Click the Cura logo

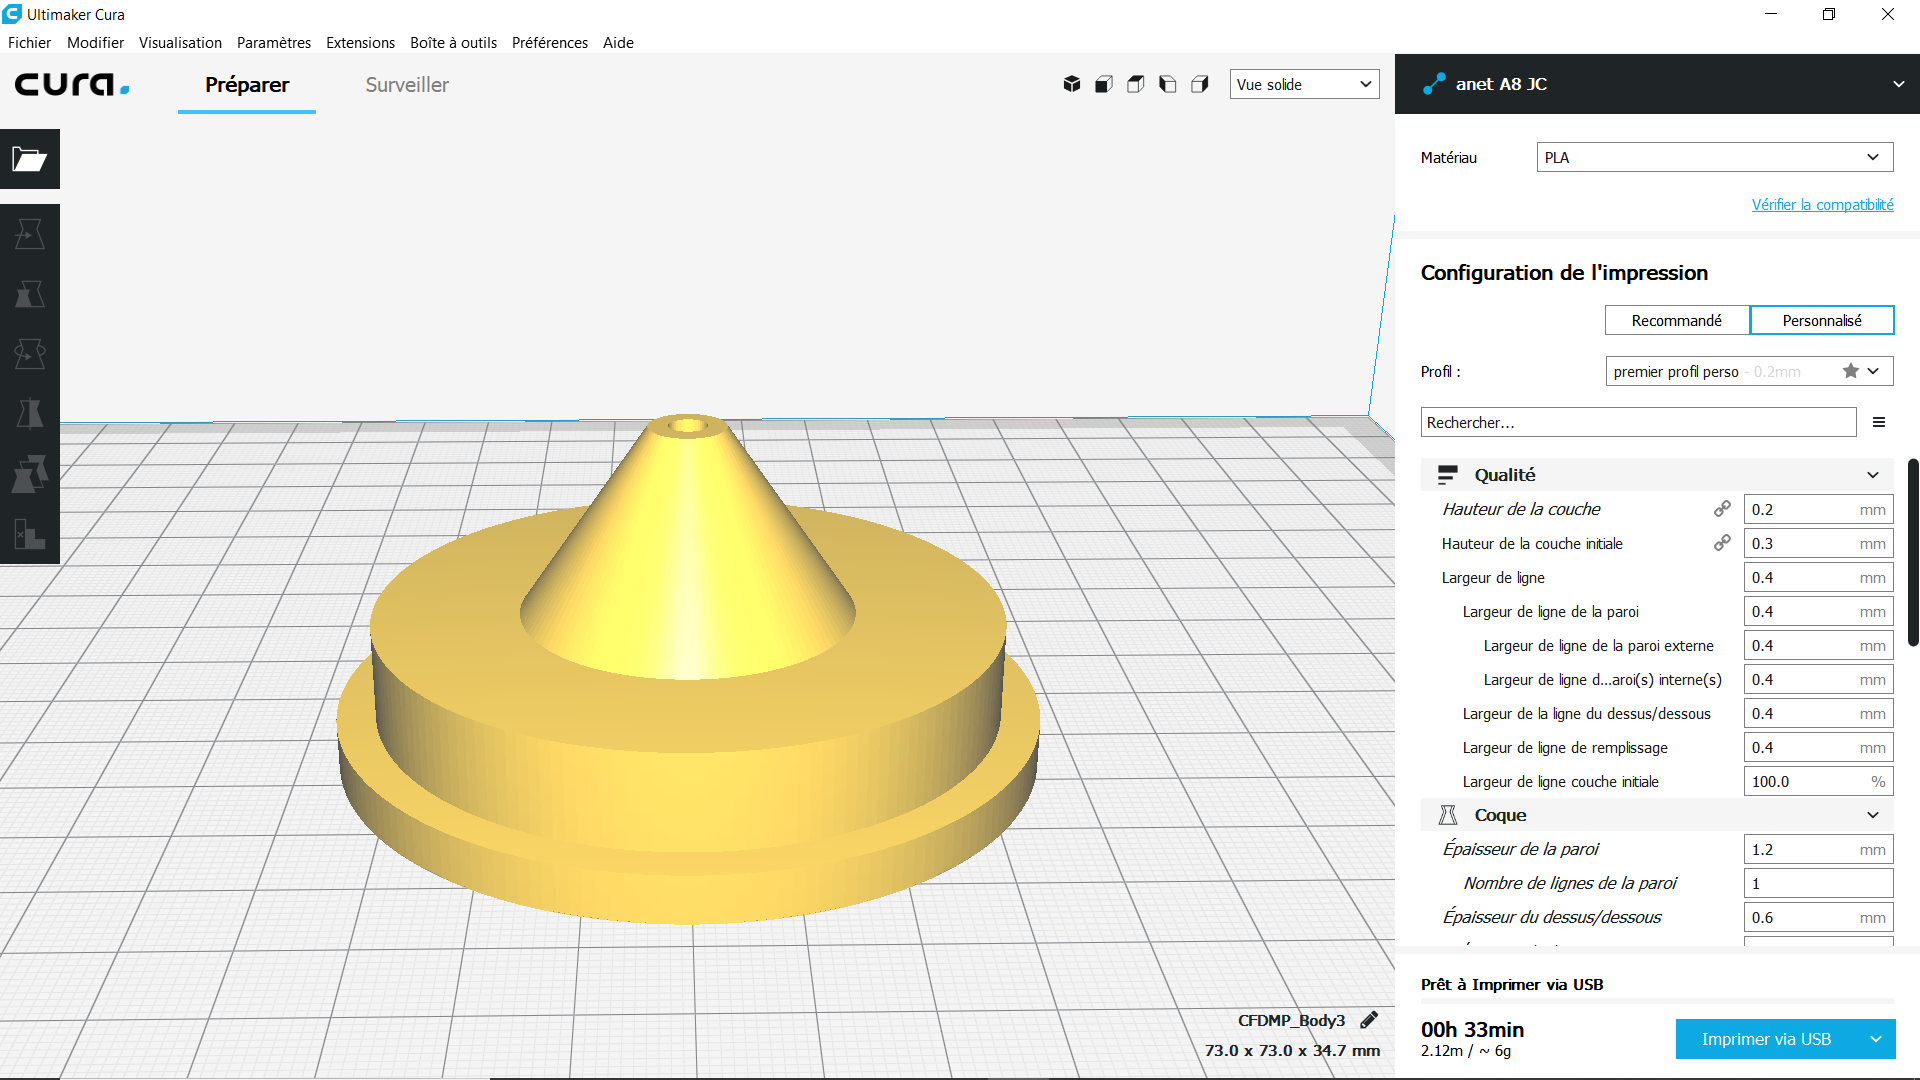72,84
